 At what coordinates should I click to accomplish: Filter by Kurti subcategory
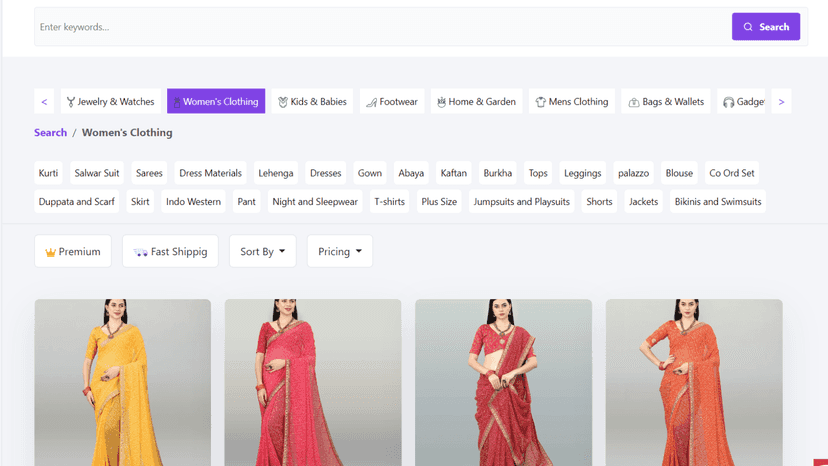click(48, 173)
